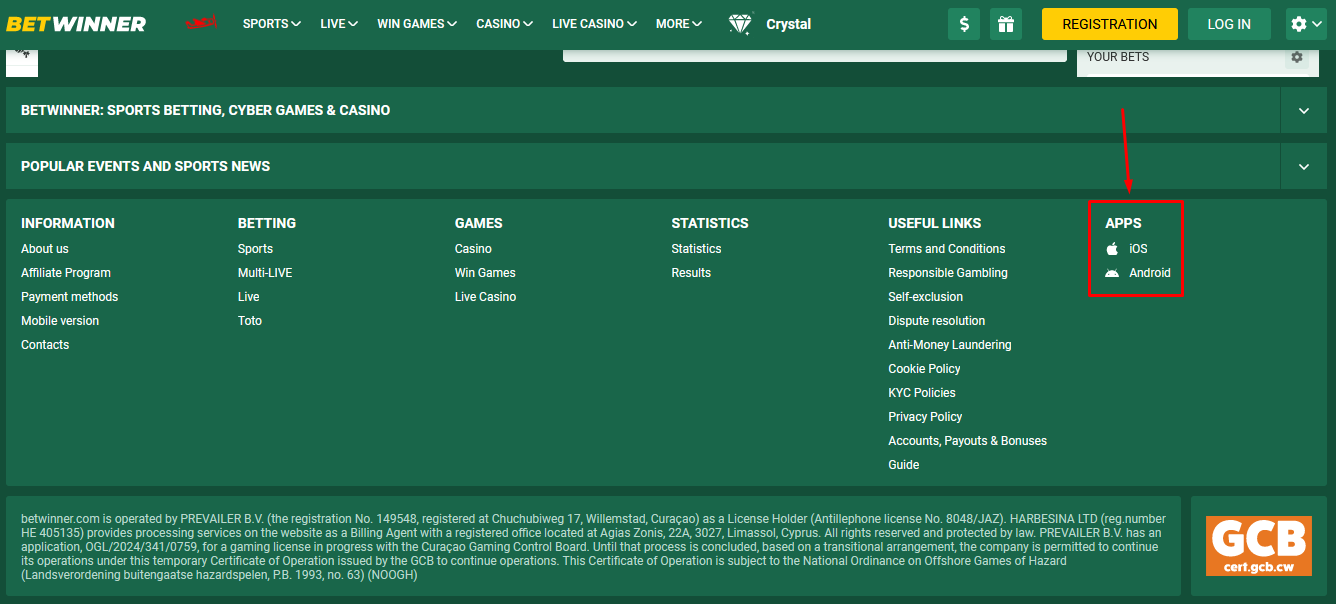Open Casino under Games column

point(473,249)
